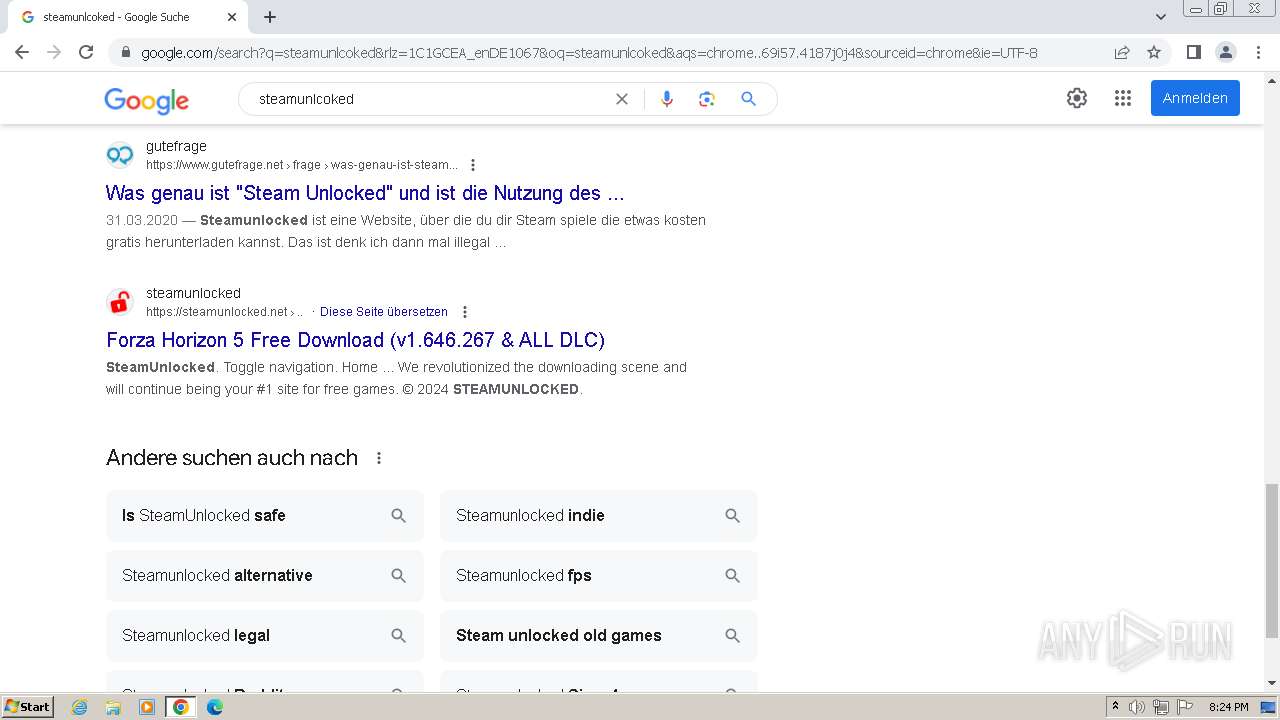Viewport: 1280px width, 720px height.
Task: Open Google quick settings gear
Action: pyautogui.click(x=1077, y=98)
